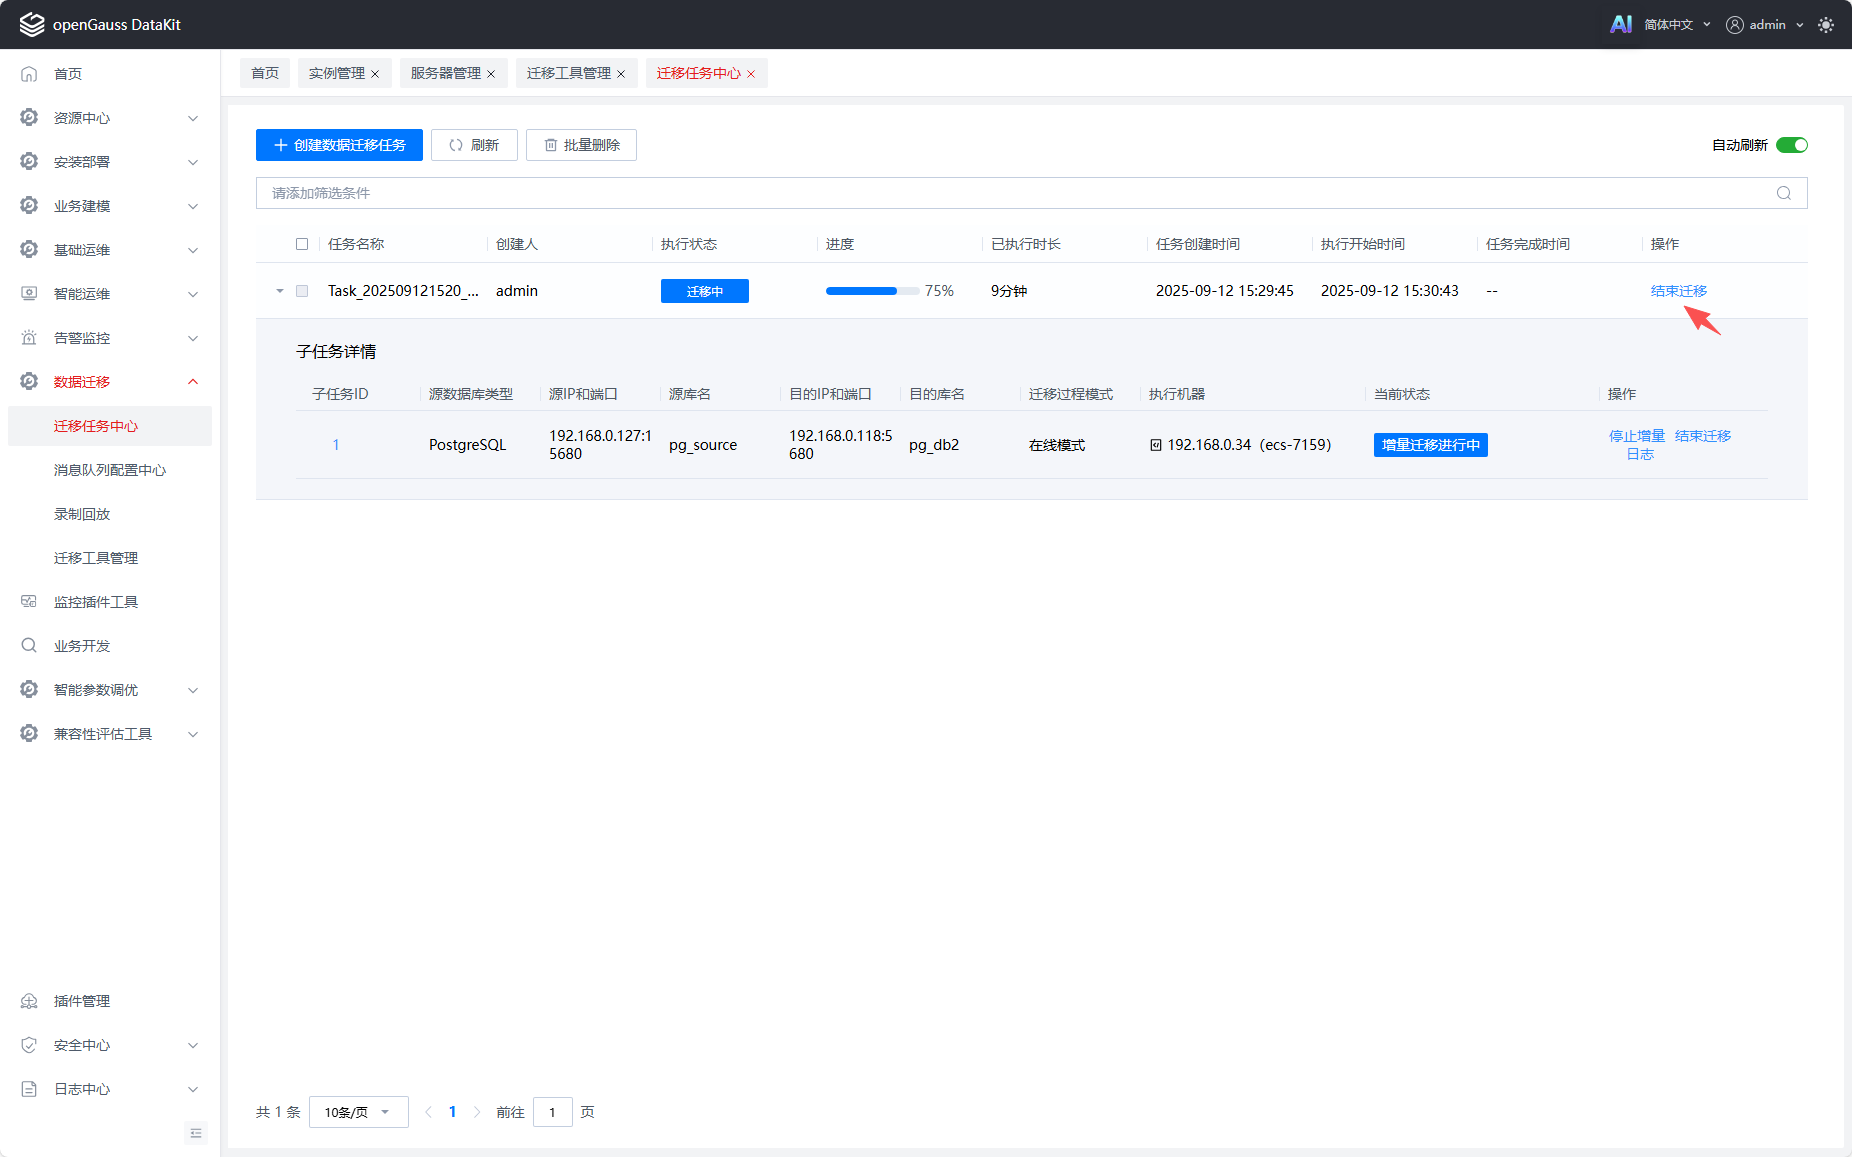1852x1157 pixels.
Task: Expand the 资源中心 sidebar menu
Action: [x=108, y=118]
